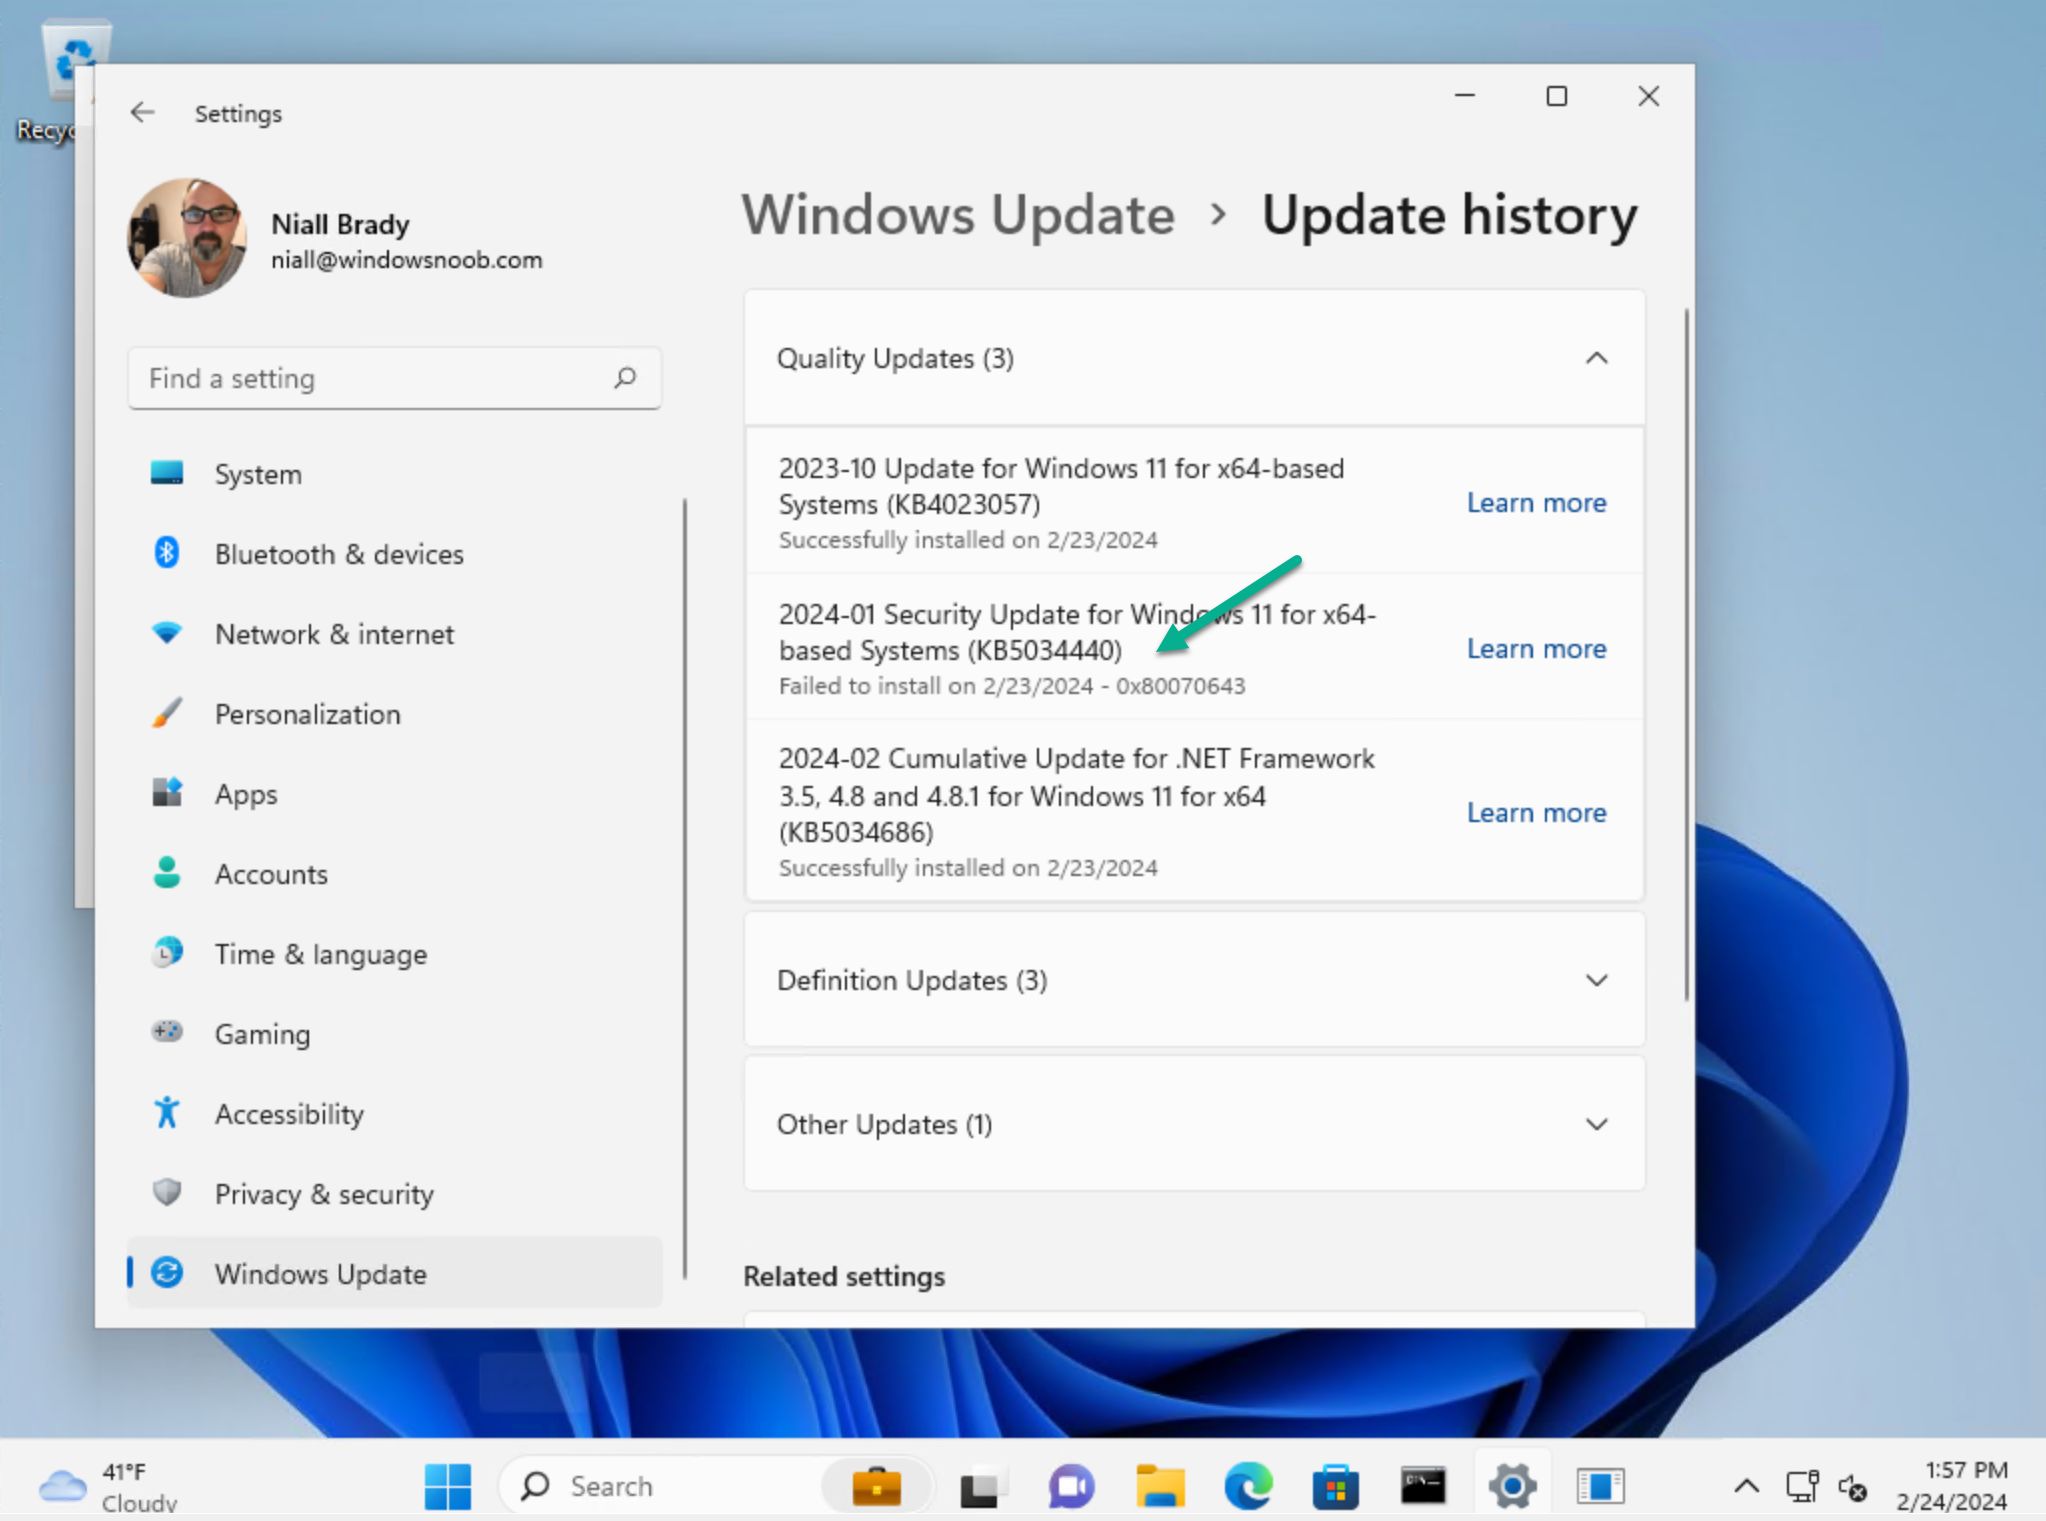Open File Explorer from the taskbar
The height and width of the screenshot is (1521, 2046).
click(x=1160, y=1487)
